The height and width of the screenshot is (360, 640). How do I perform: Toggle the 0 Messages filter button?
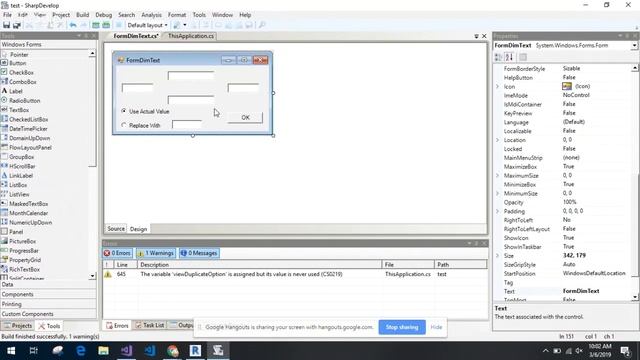tap(199, 253)
